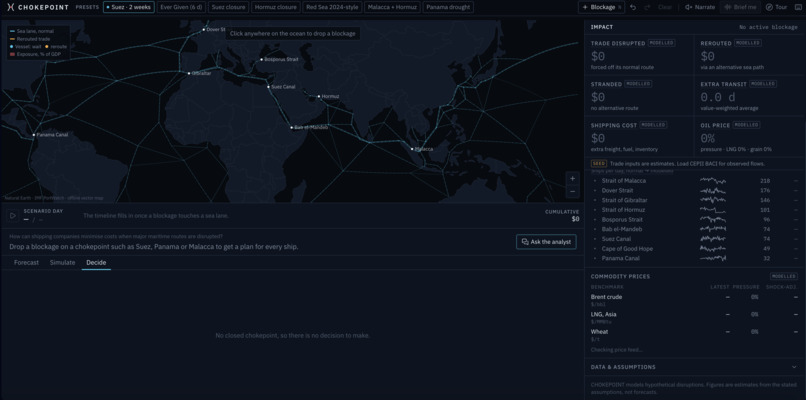Redo arrow icon in top toolbar
Image resolution: width=806 pixels, height=400 pixels.
click(x=647, y=7)
